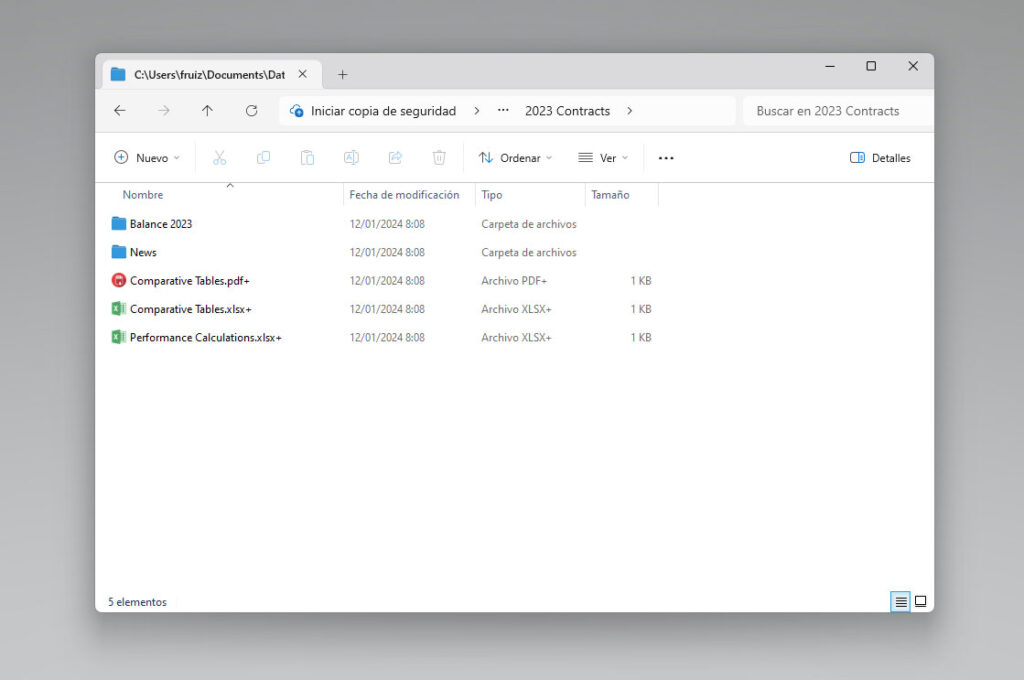Open the Nuevo dropdown menu
This screenshot has width=1024, height=680.
coord(146,157)
